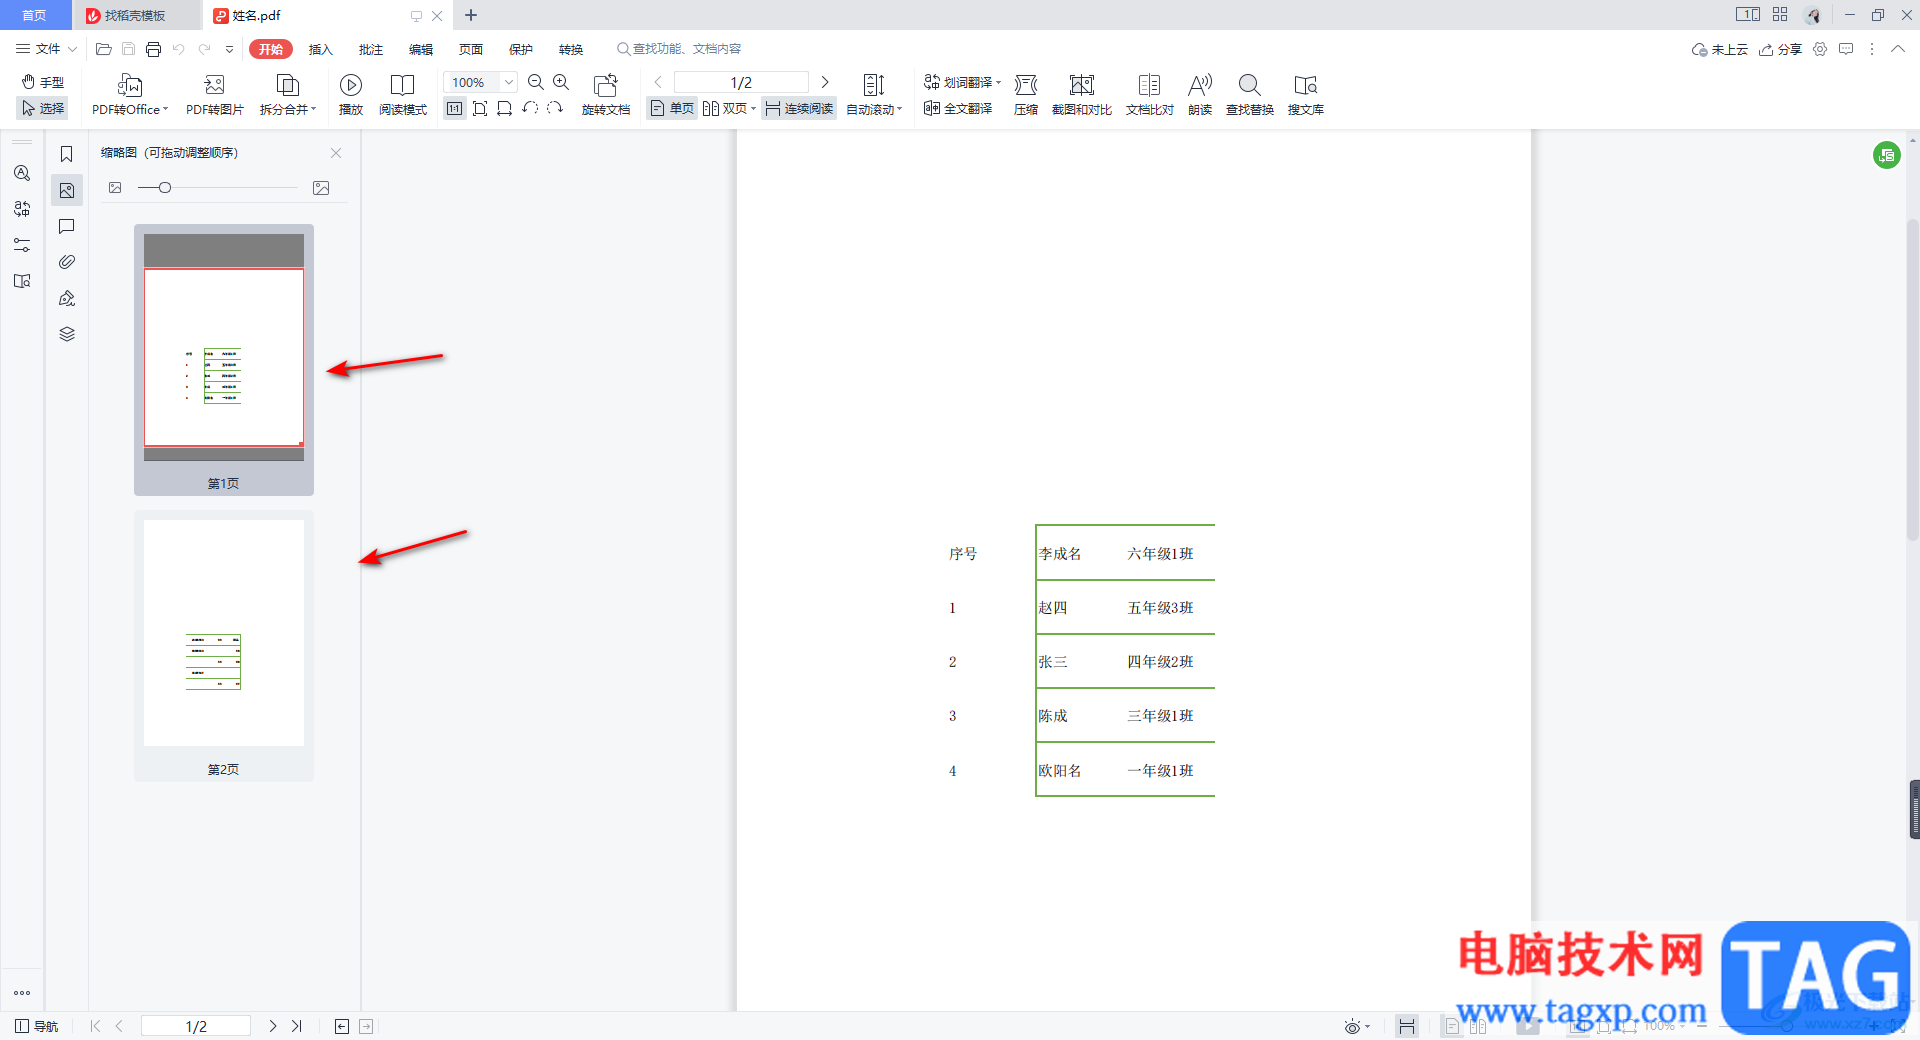Click the fit width icon
1920x1040 pixels.
click(505, 108)
